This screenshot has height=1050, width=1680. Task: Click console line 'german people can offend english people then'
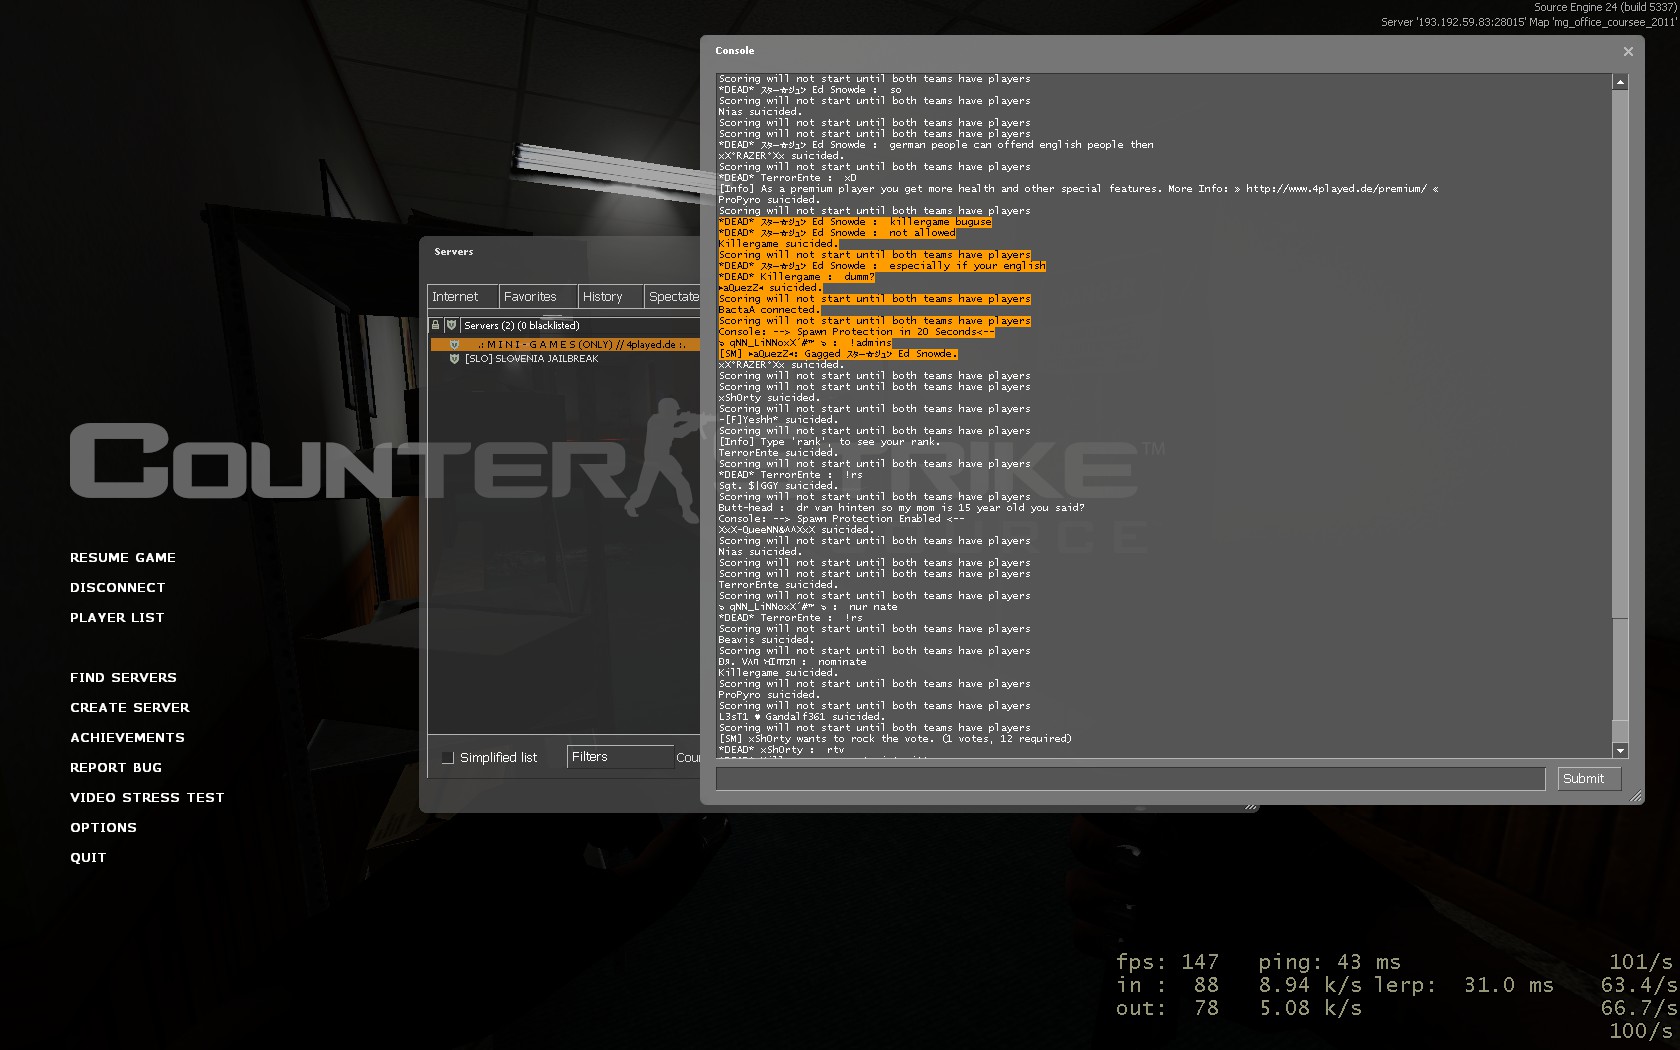(x=936, y=145)
